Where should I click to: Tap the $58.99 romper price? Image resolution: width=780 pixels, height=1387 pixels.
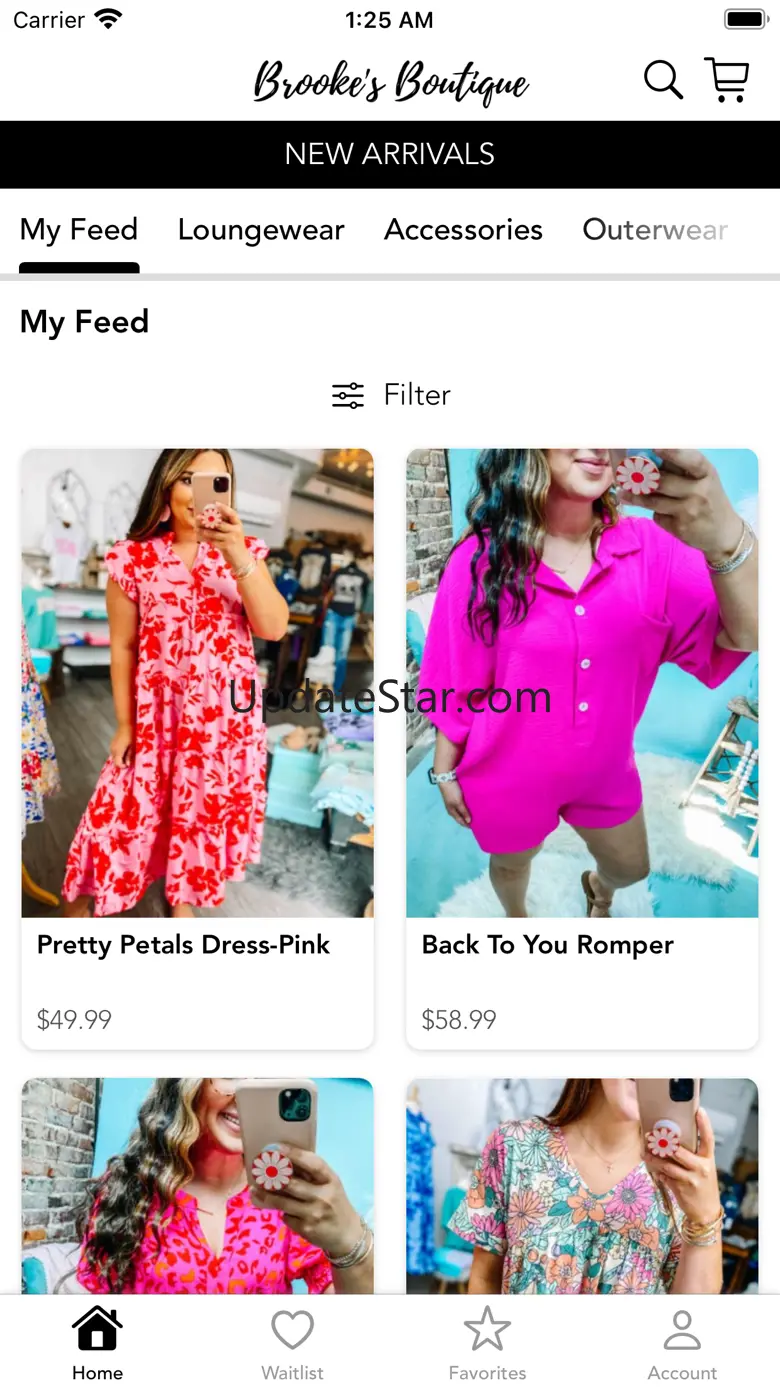coord(459,1020)
